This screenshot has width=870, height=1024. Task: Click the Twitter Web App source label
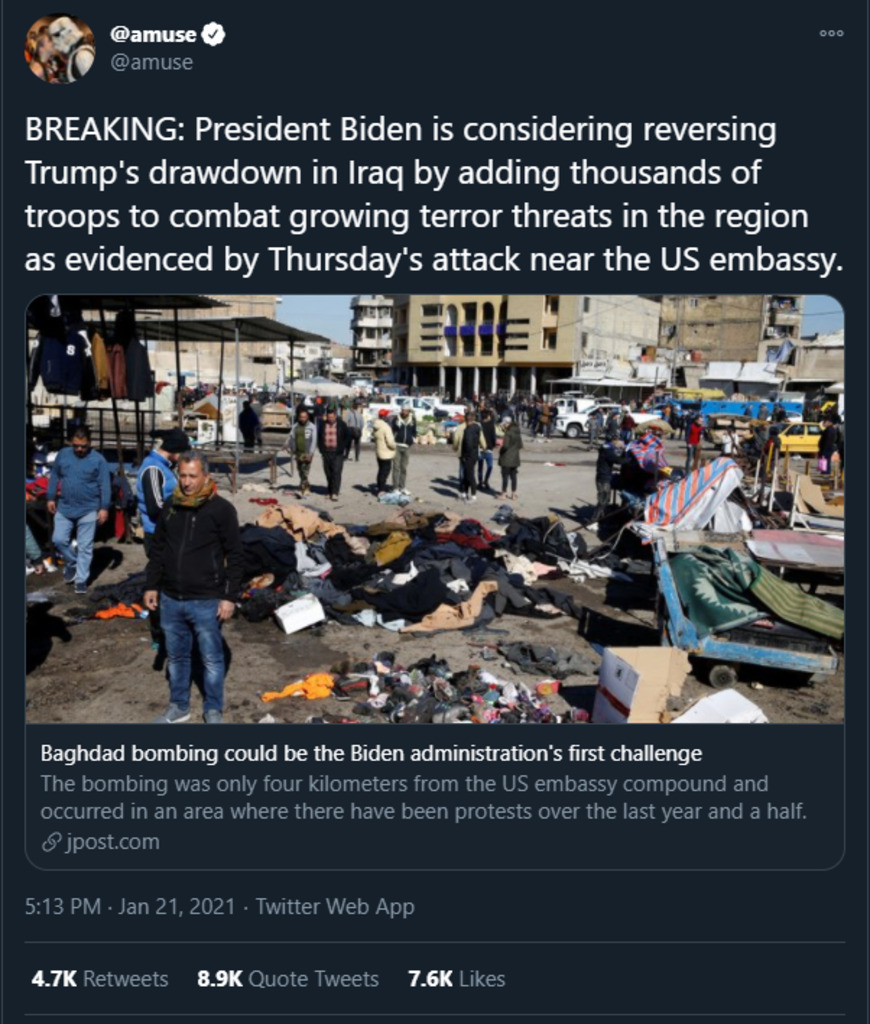click(334, 906)
